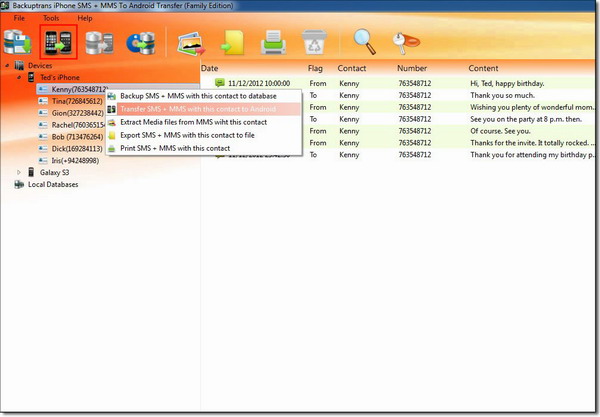This screenshot has width=600, height=417.
Task: Select Bob (713476264) contact in tree
Action: [77, 137]
